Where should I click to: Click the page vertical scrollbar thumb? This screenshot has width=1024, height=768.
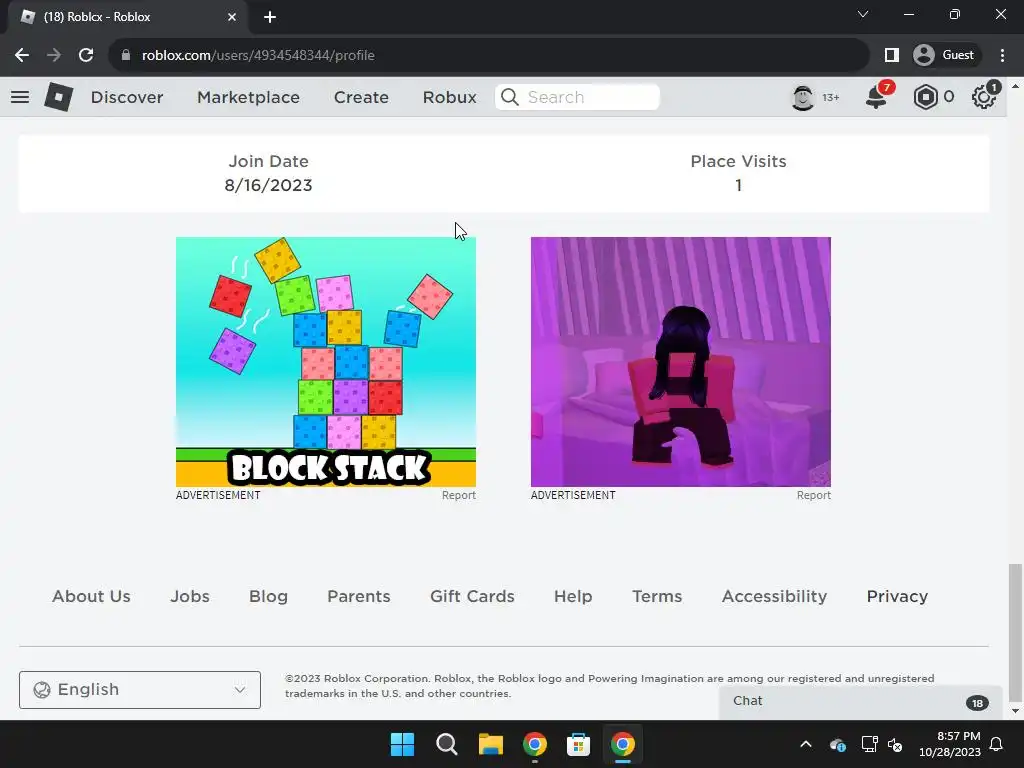[x=1015, y=632]
